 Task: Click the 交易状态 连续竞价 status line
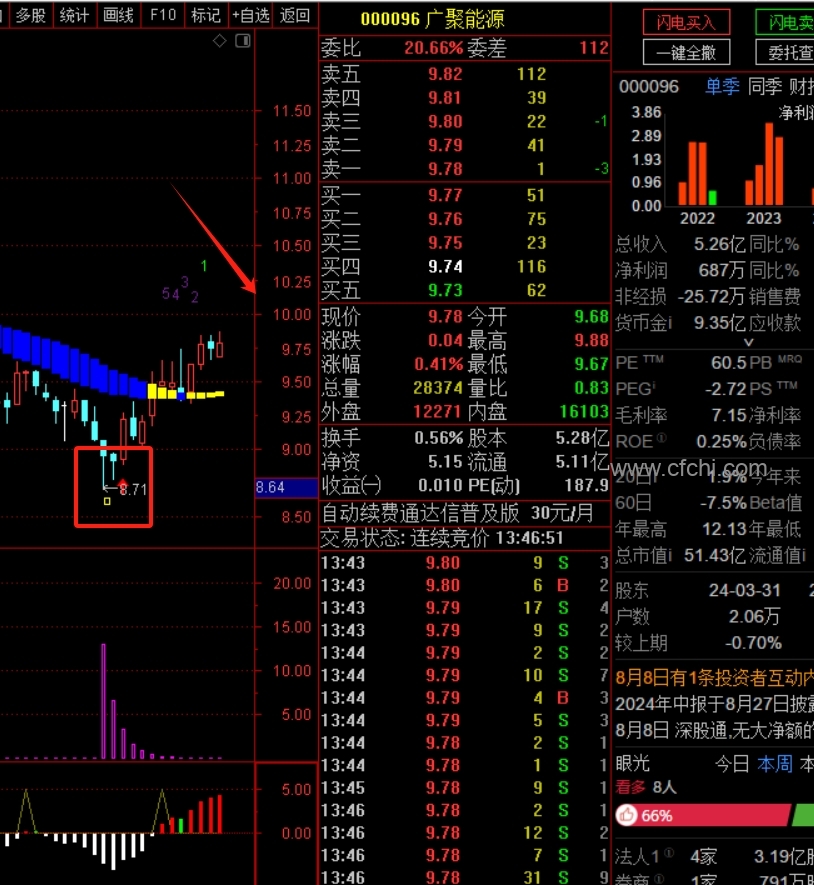click(442, 538)
